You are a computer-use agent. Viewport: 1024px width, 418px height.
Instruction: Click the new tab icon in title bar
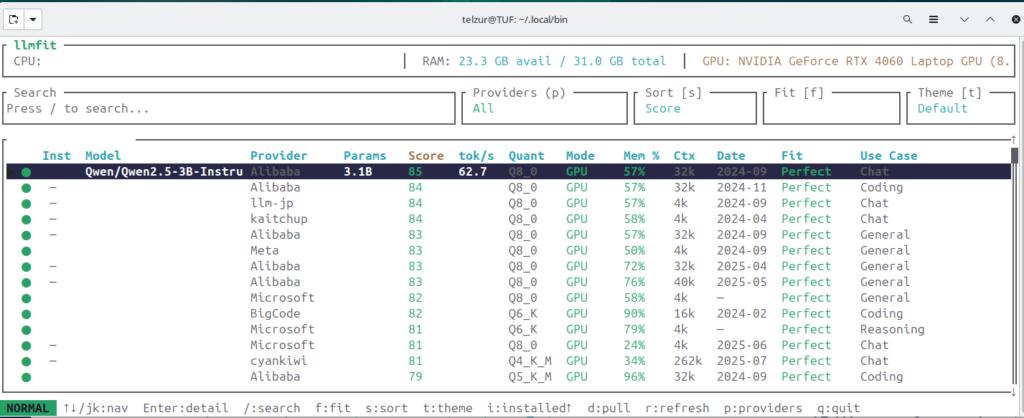click(x=12, y=19)
